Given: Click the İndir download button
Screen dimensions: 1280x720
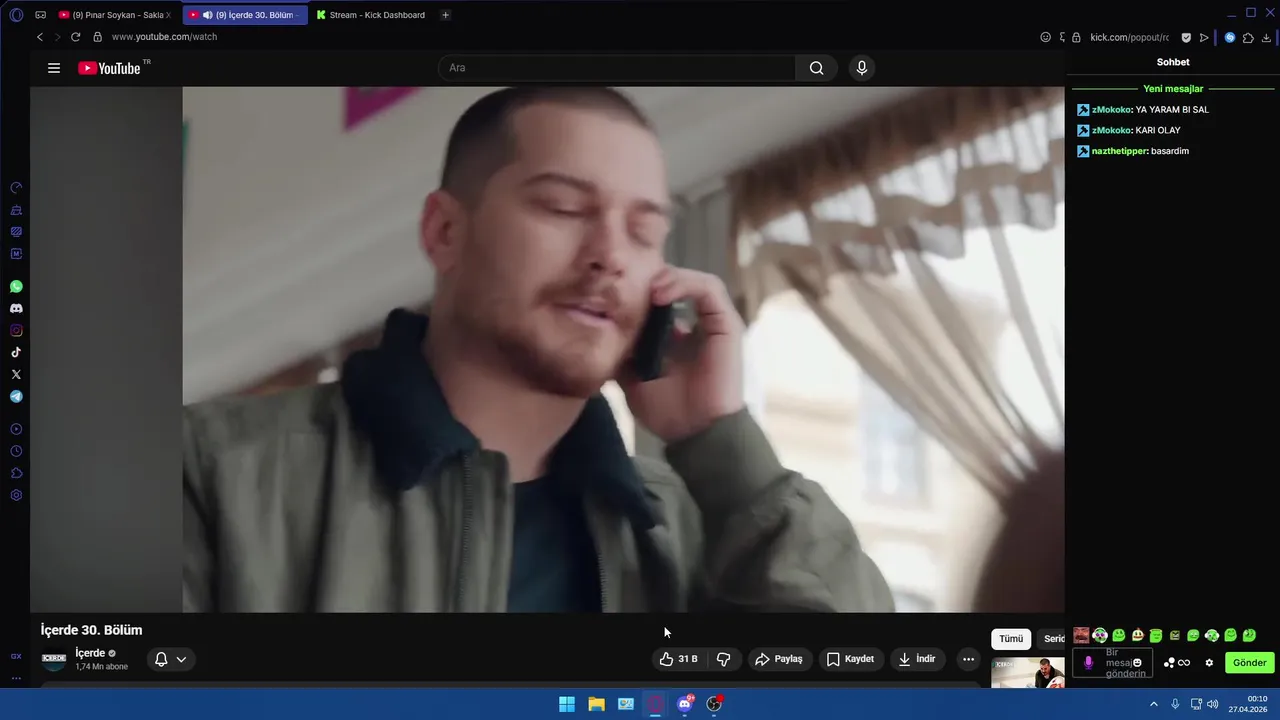Looking at the screenshot, I should pos(917,659).
